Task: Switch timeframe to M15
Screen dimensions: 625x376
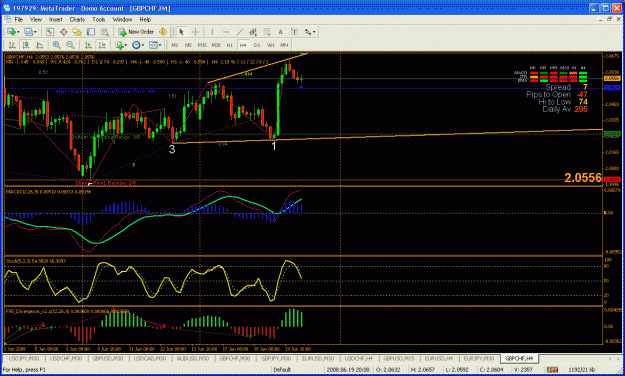Action: pos(202,45)
